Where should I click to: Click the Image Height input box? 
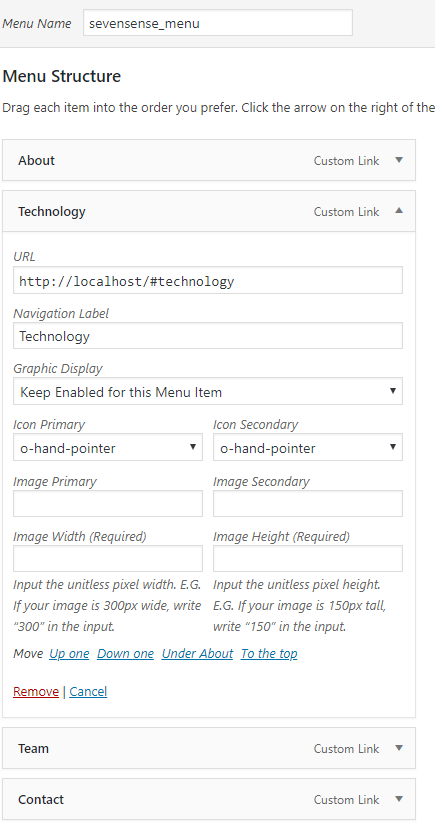pos(308,559)
